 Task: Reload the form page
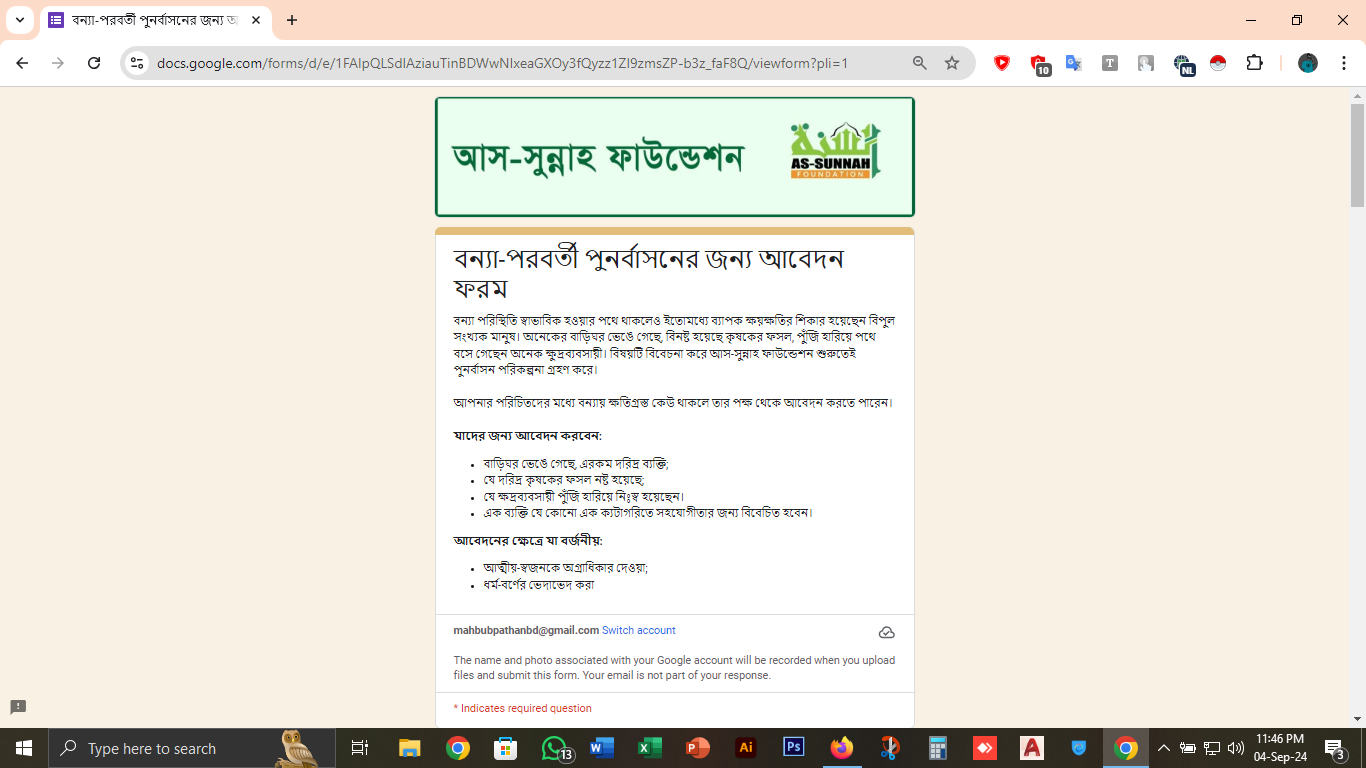(94, 63)
